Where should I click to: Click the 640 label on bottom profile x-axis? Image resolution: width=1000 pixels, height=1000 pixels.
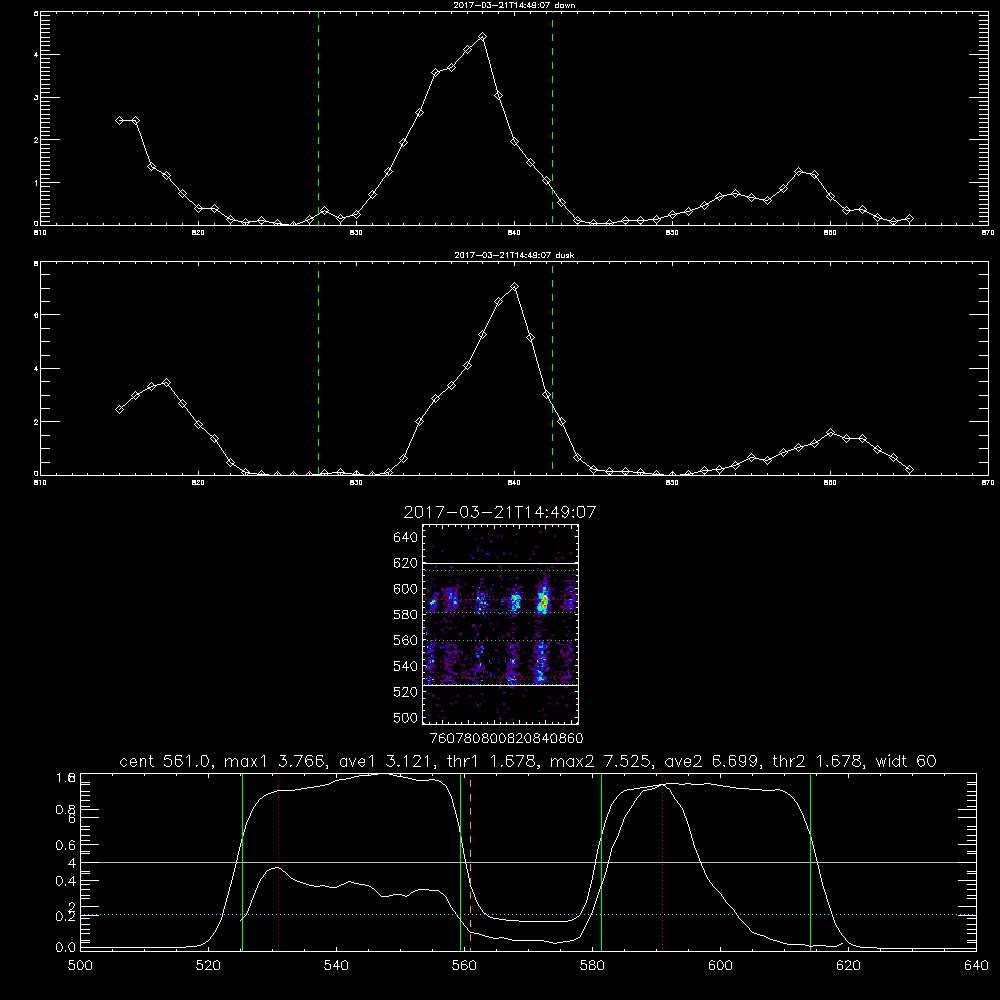[976, 966]
